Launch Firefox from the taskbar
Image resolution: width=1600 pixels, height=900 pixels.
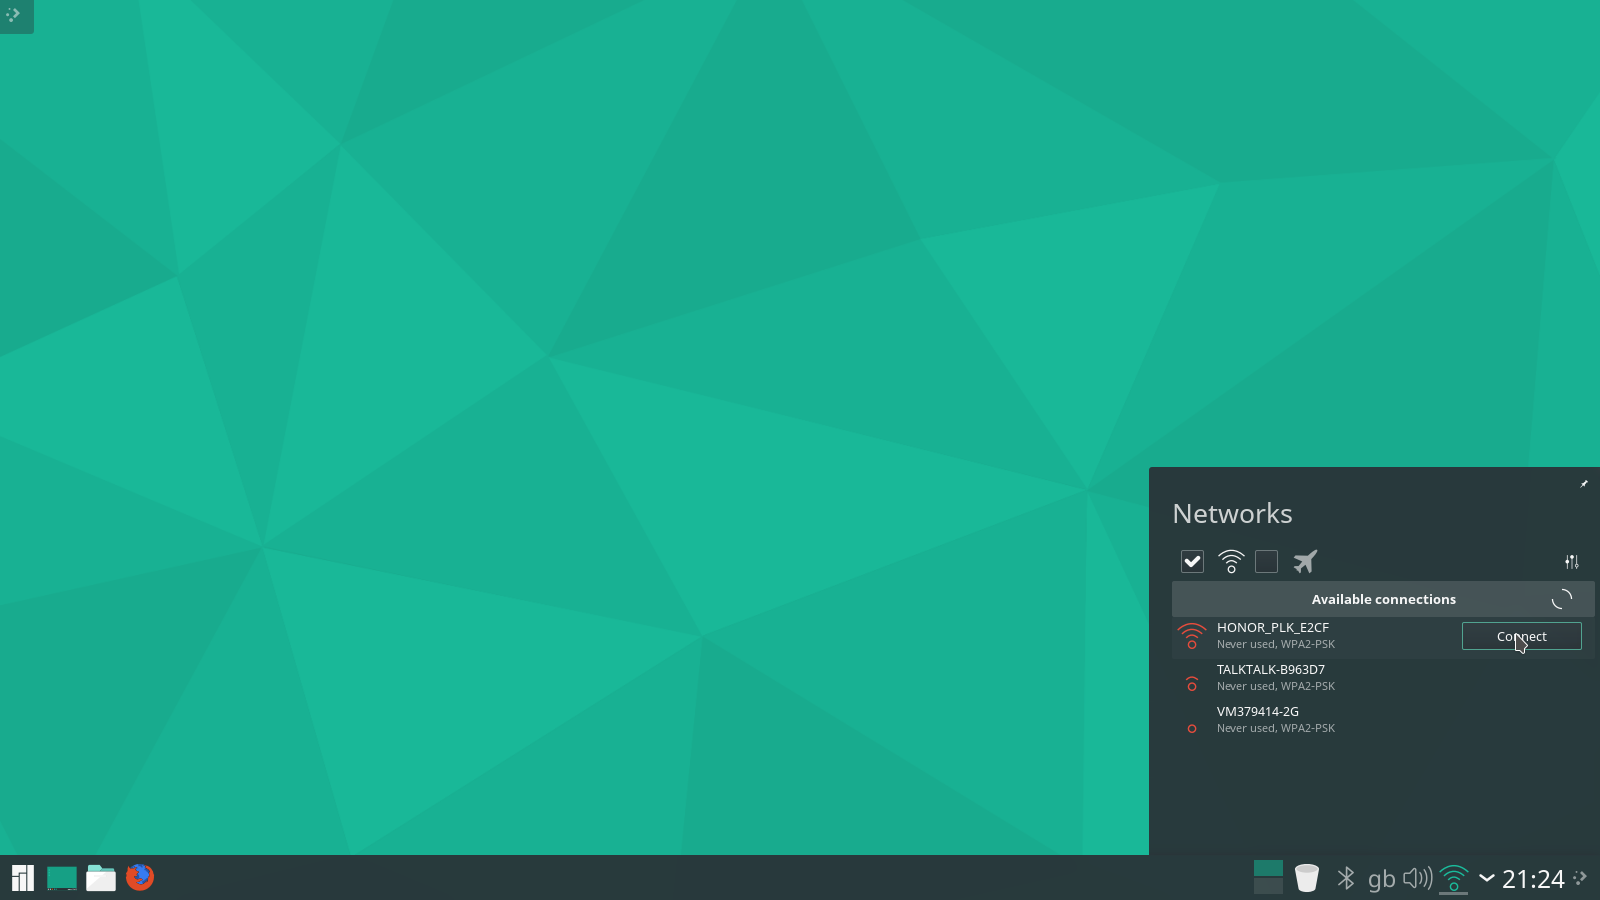coord(140,877)
